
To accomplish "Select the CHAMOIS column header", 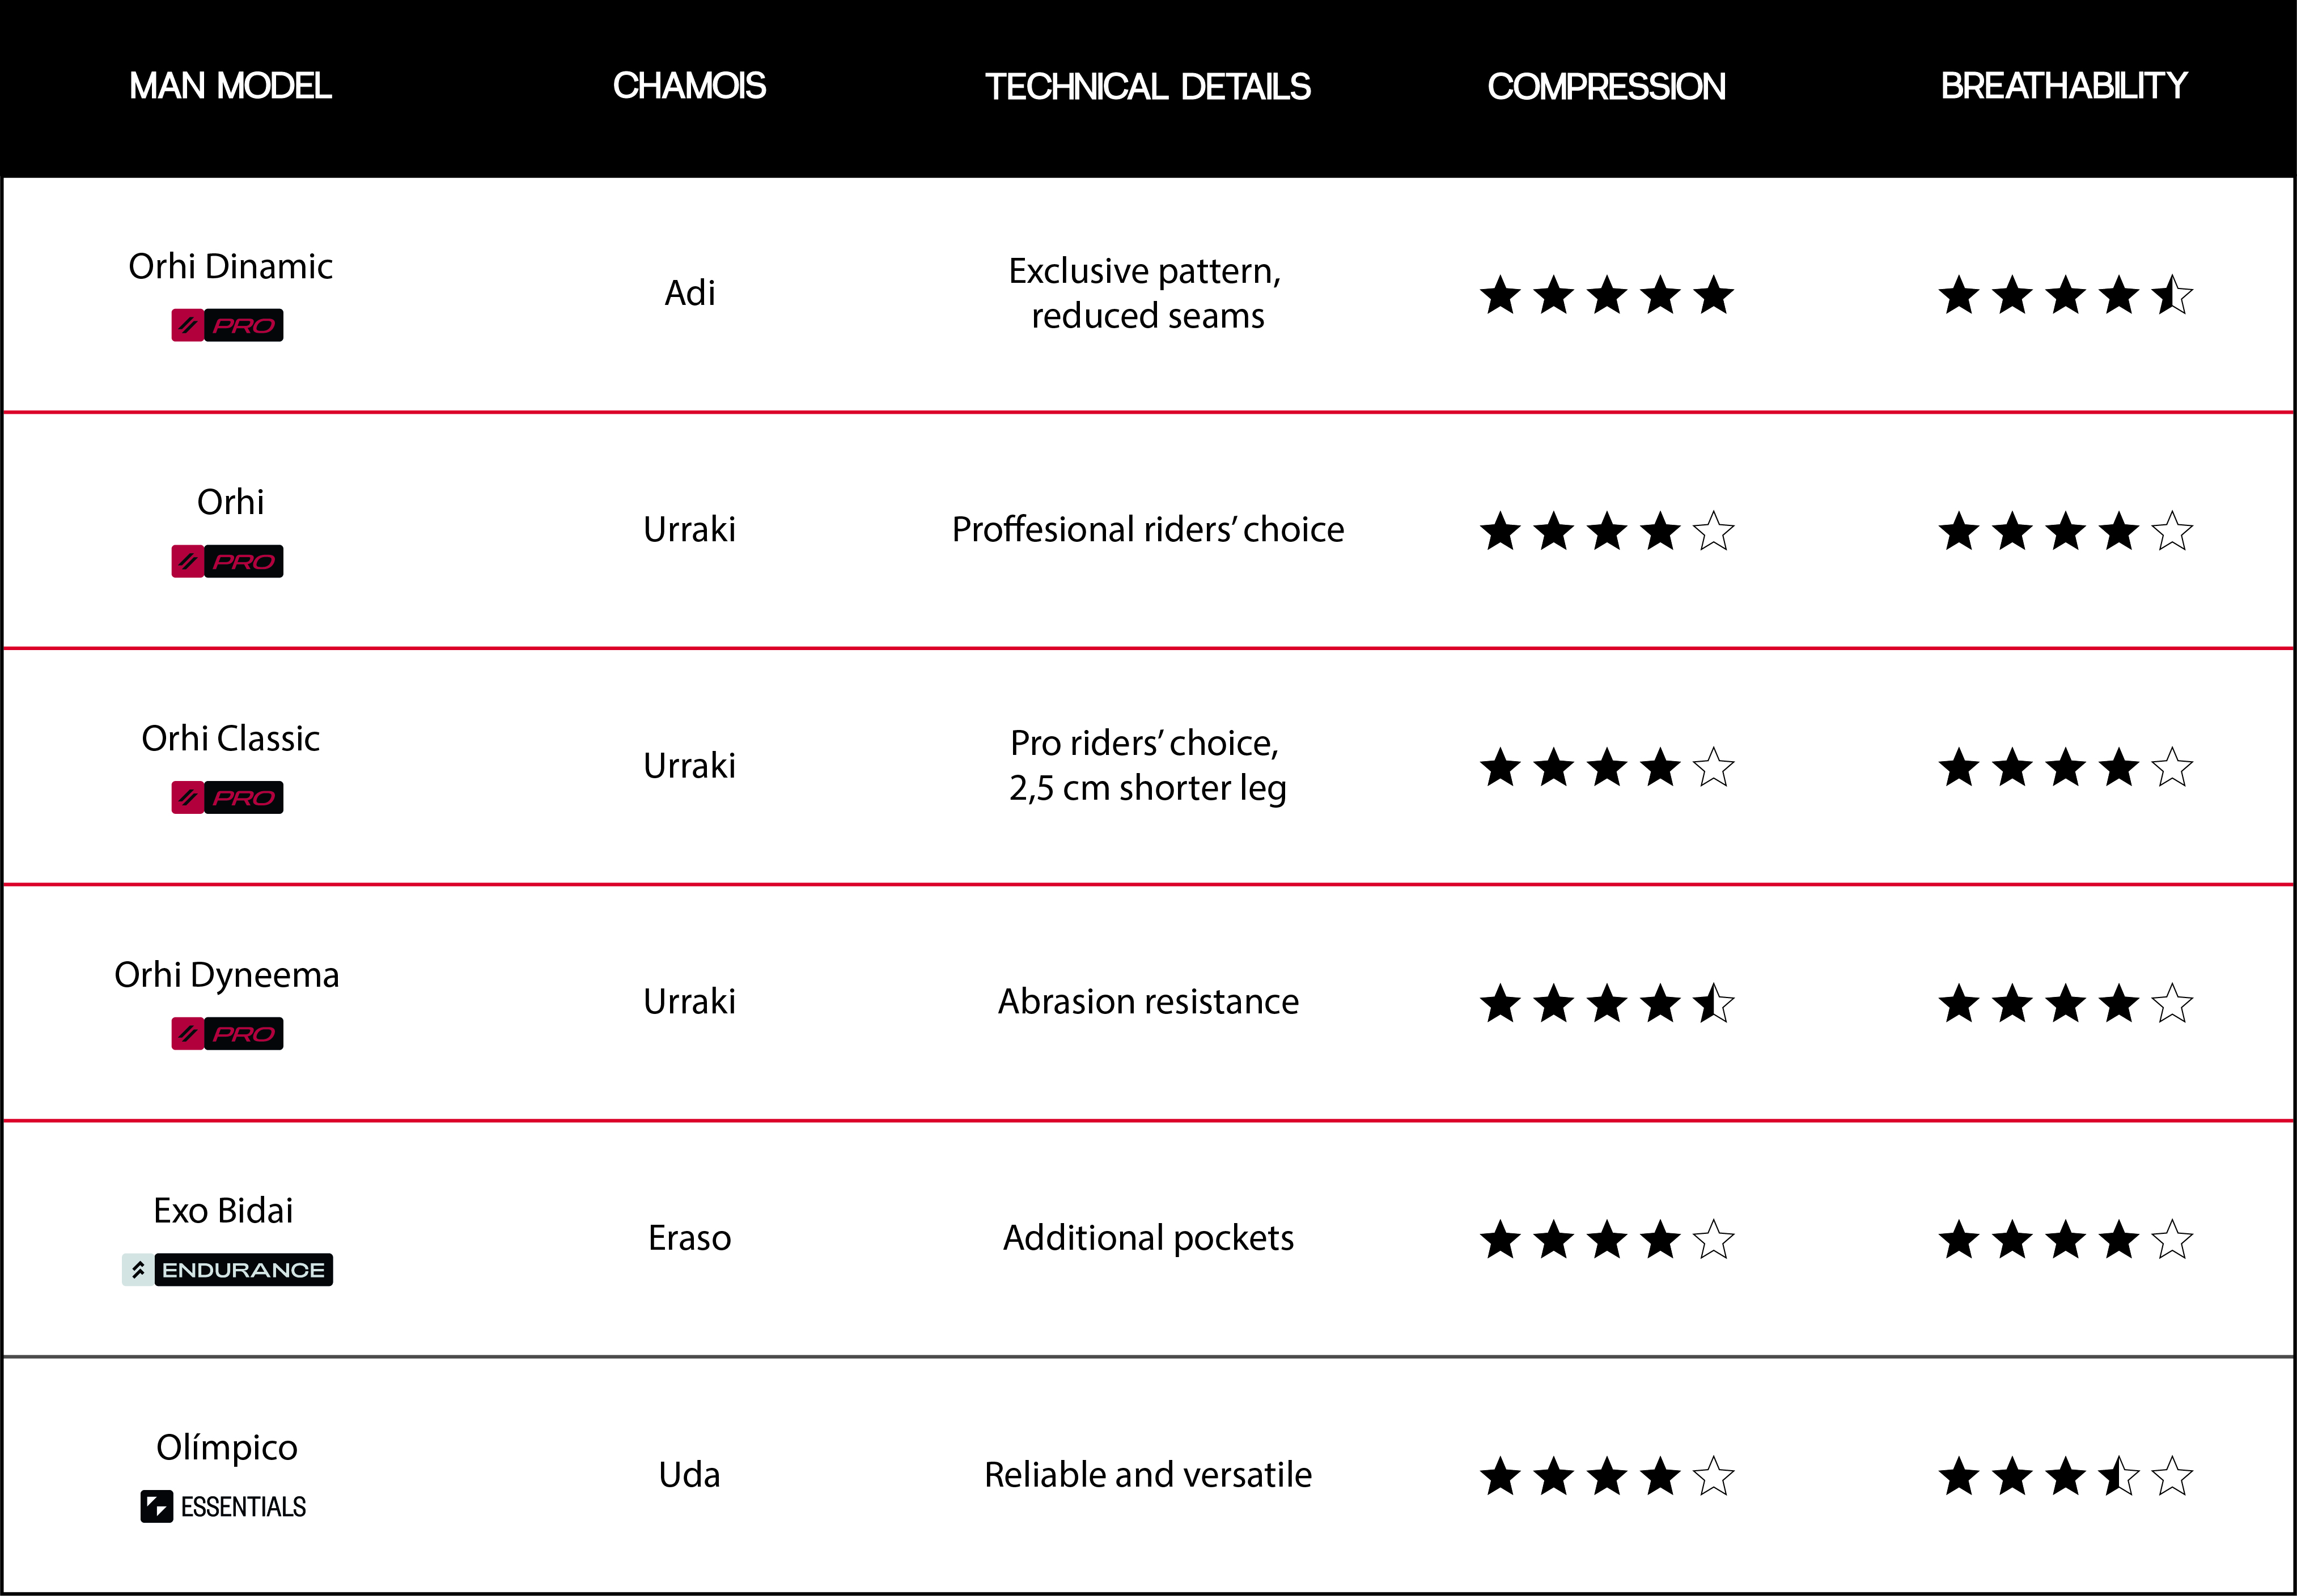I will 689,86.
